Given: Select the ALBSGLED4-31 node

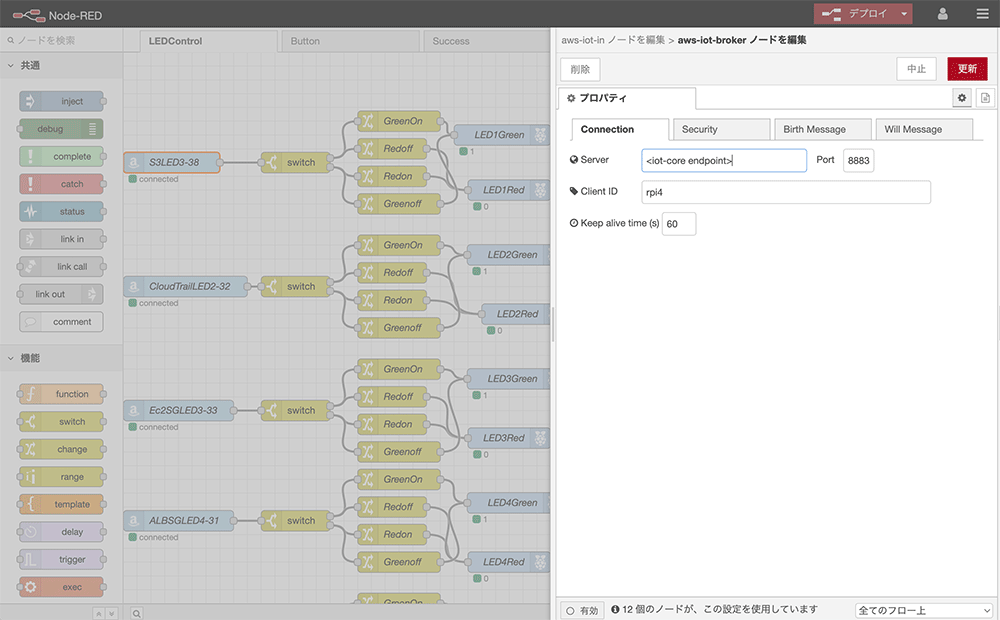Looking at the screenshot, I should [x=179, y=520].
